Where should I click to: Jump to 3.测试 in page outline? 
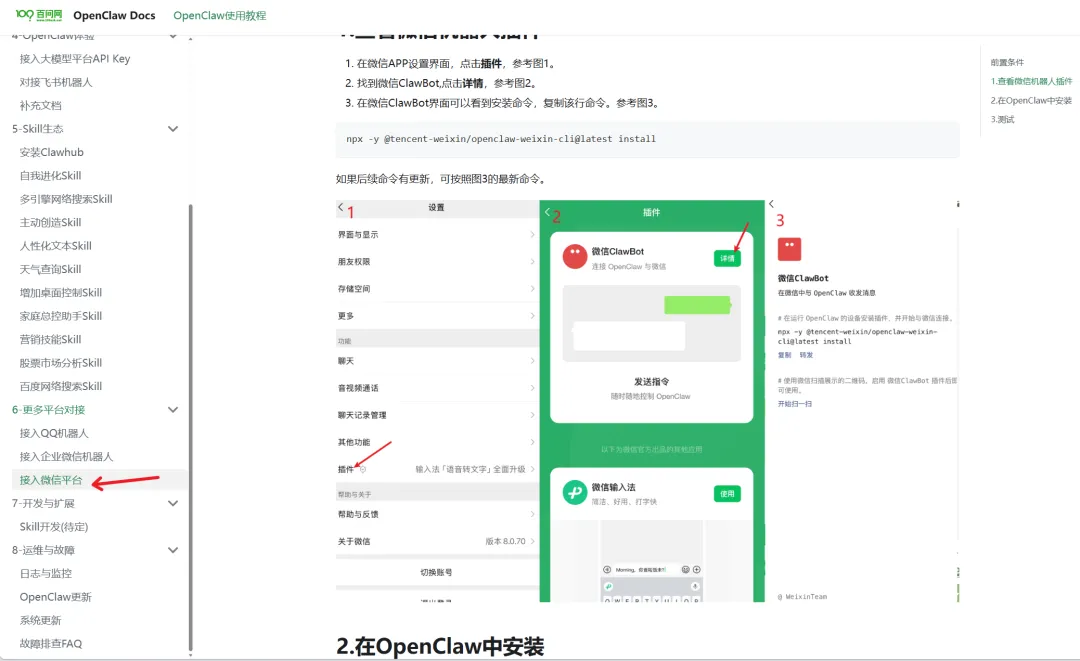1002,119
